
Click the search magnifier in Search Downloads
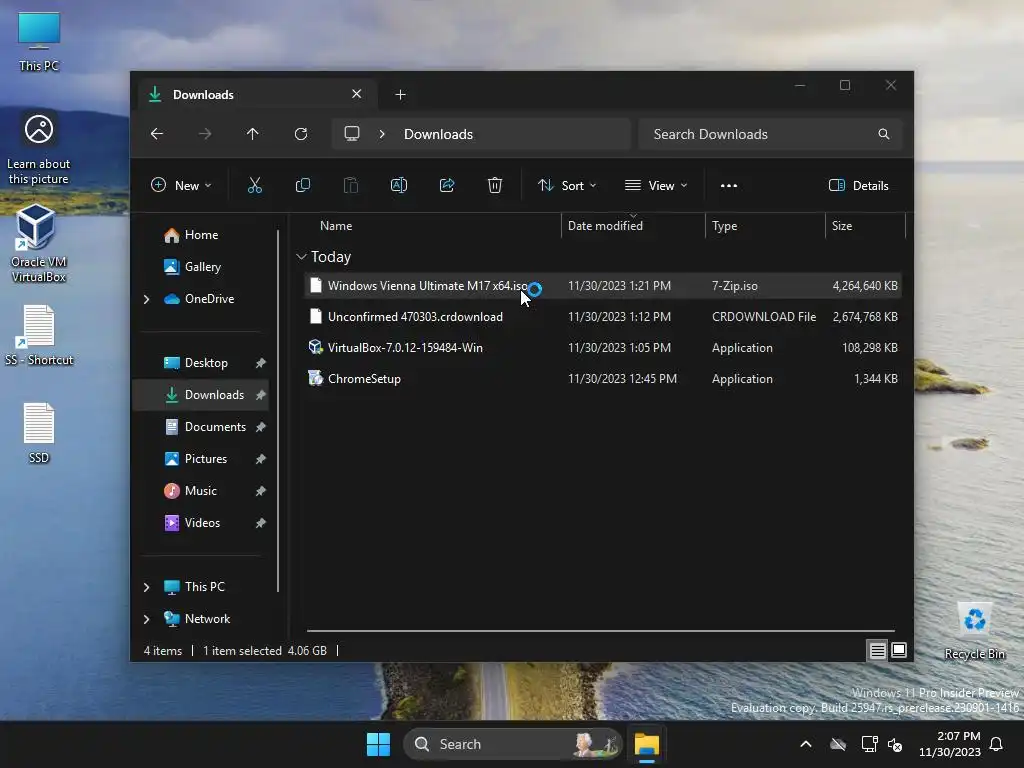point(884,134)
